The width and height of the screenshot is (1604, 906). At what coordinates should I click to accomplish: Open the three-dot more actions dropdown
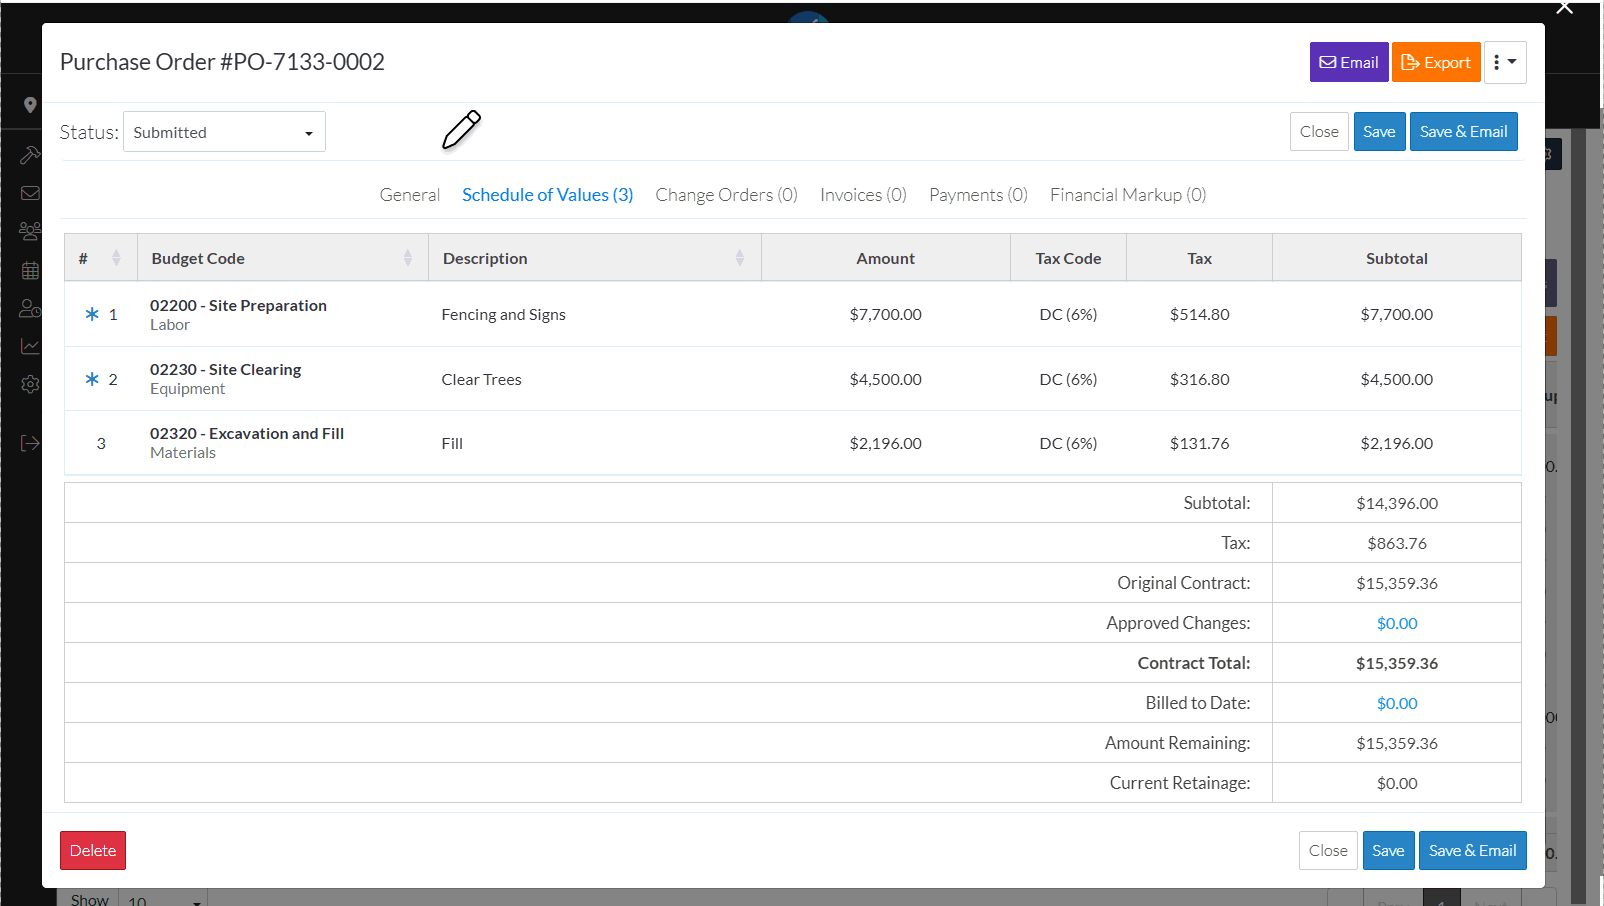1505,62
